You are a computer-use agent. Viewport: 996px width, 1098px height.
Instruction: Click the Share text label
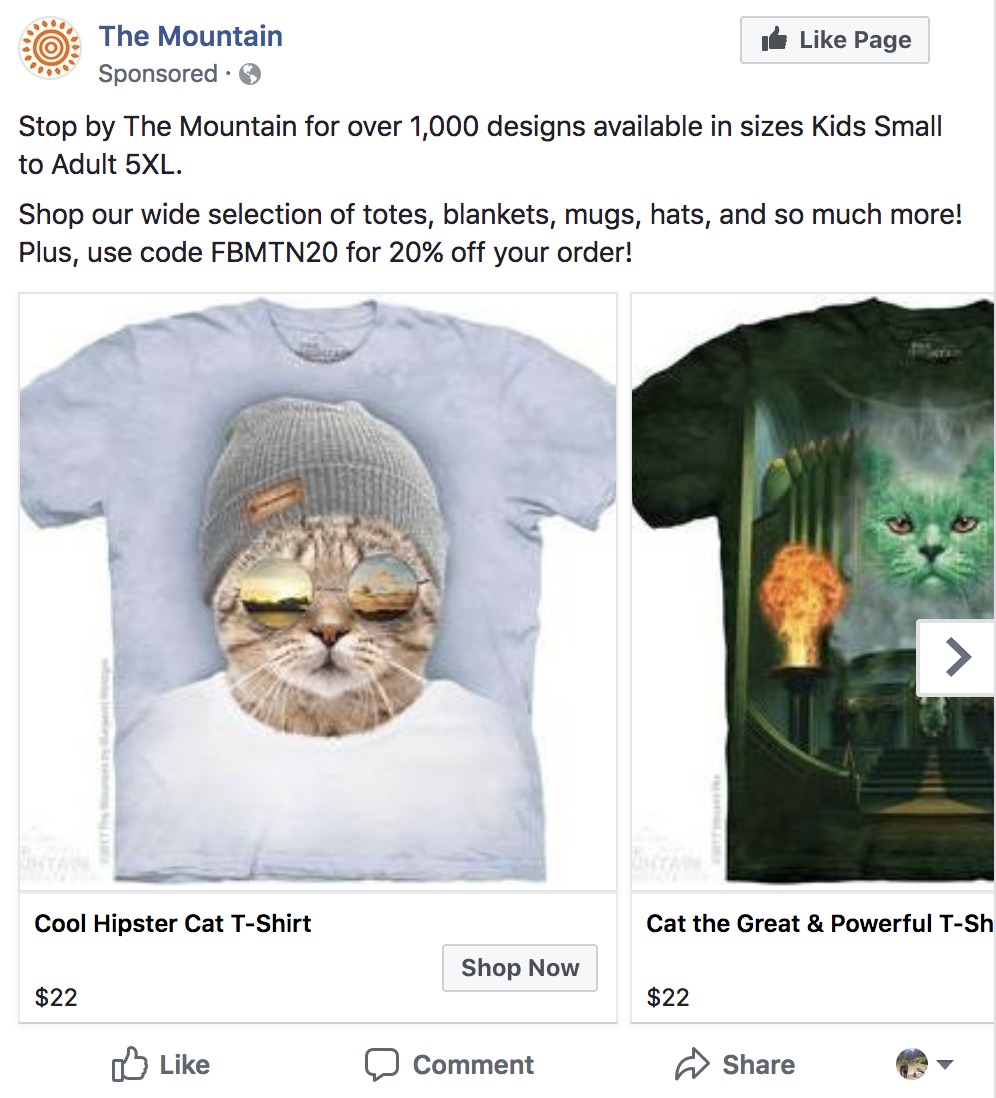[x=759, y=1065]
